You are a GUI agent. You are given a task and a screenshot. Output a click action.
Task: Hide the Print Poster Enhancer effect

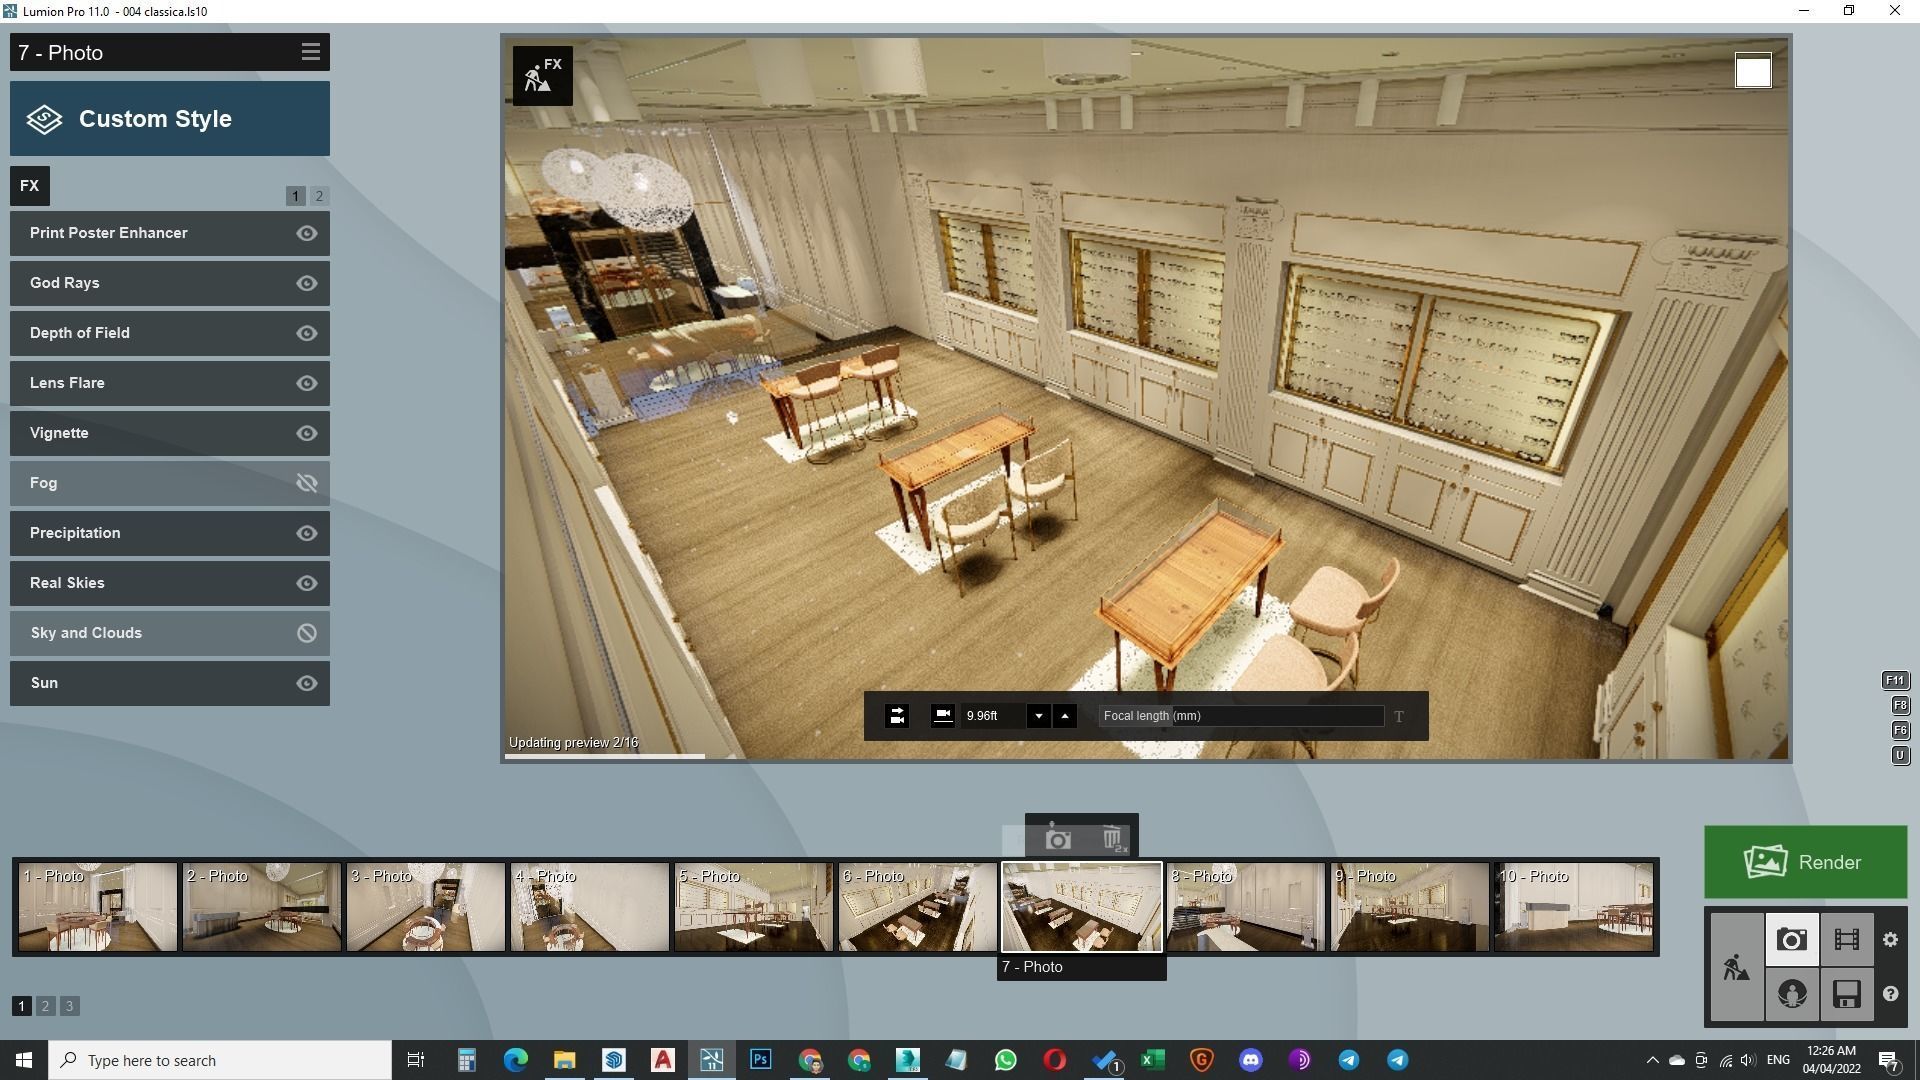[x=307, y=233]
